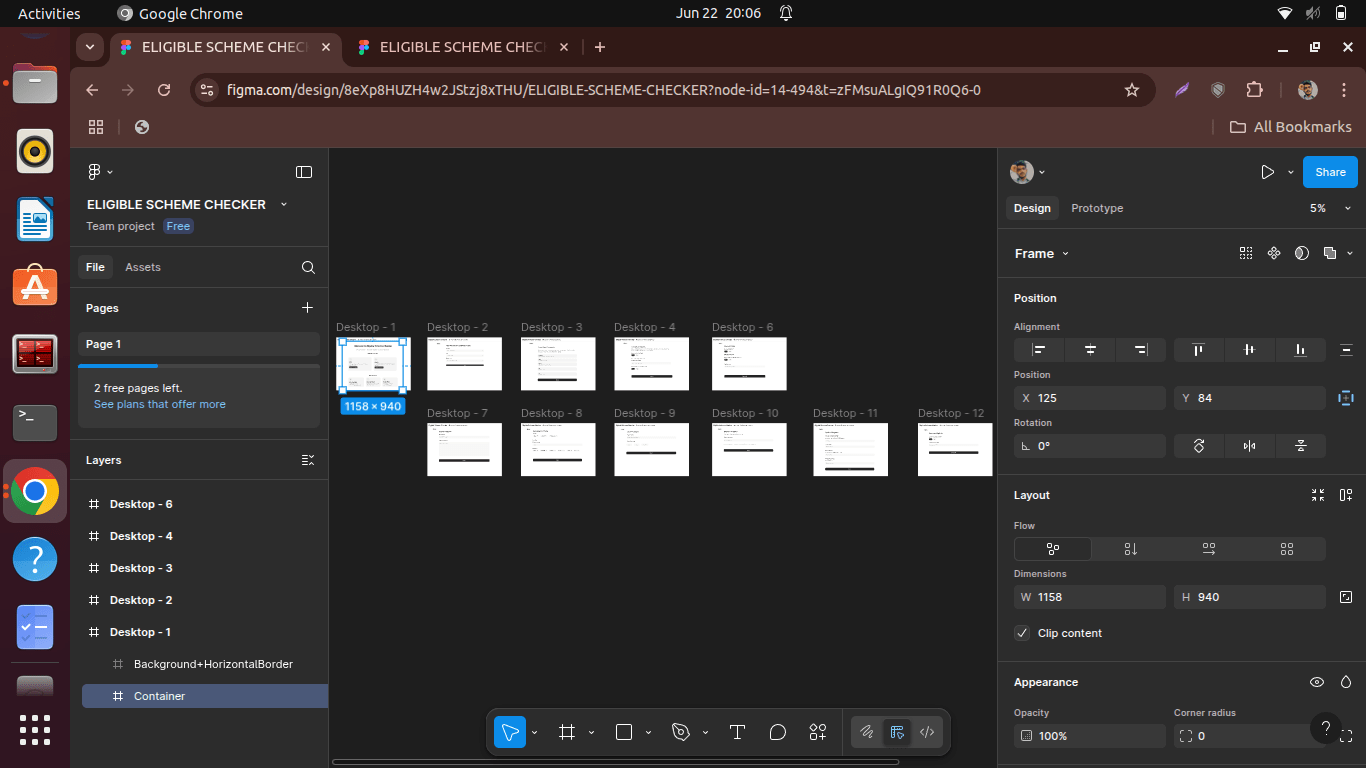The height and width of the screenshot is (768, 1366).
Task: Expand the Frame type dropdown
Action: pos(1042,253)
